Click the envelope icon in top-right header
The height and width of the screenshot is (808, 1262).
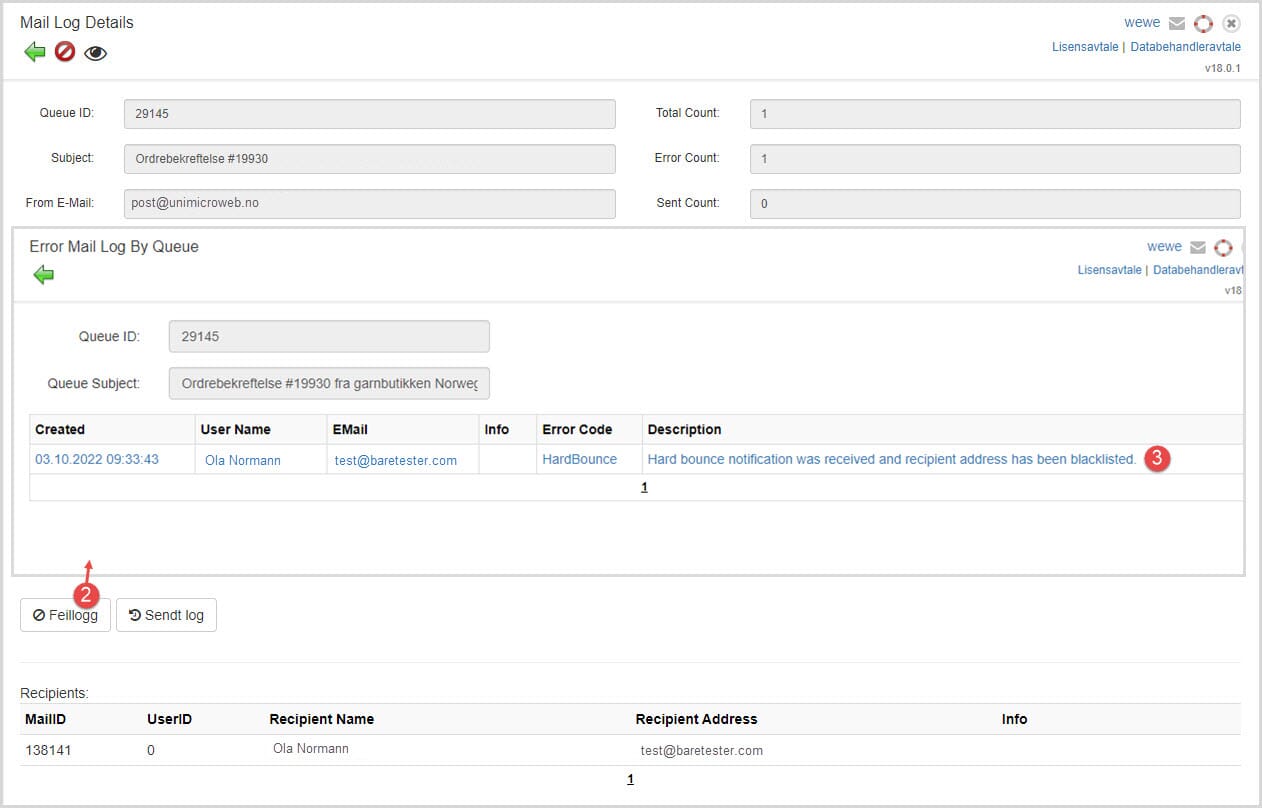tap(1177, 23)
